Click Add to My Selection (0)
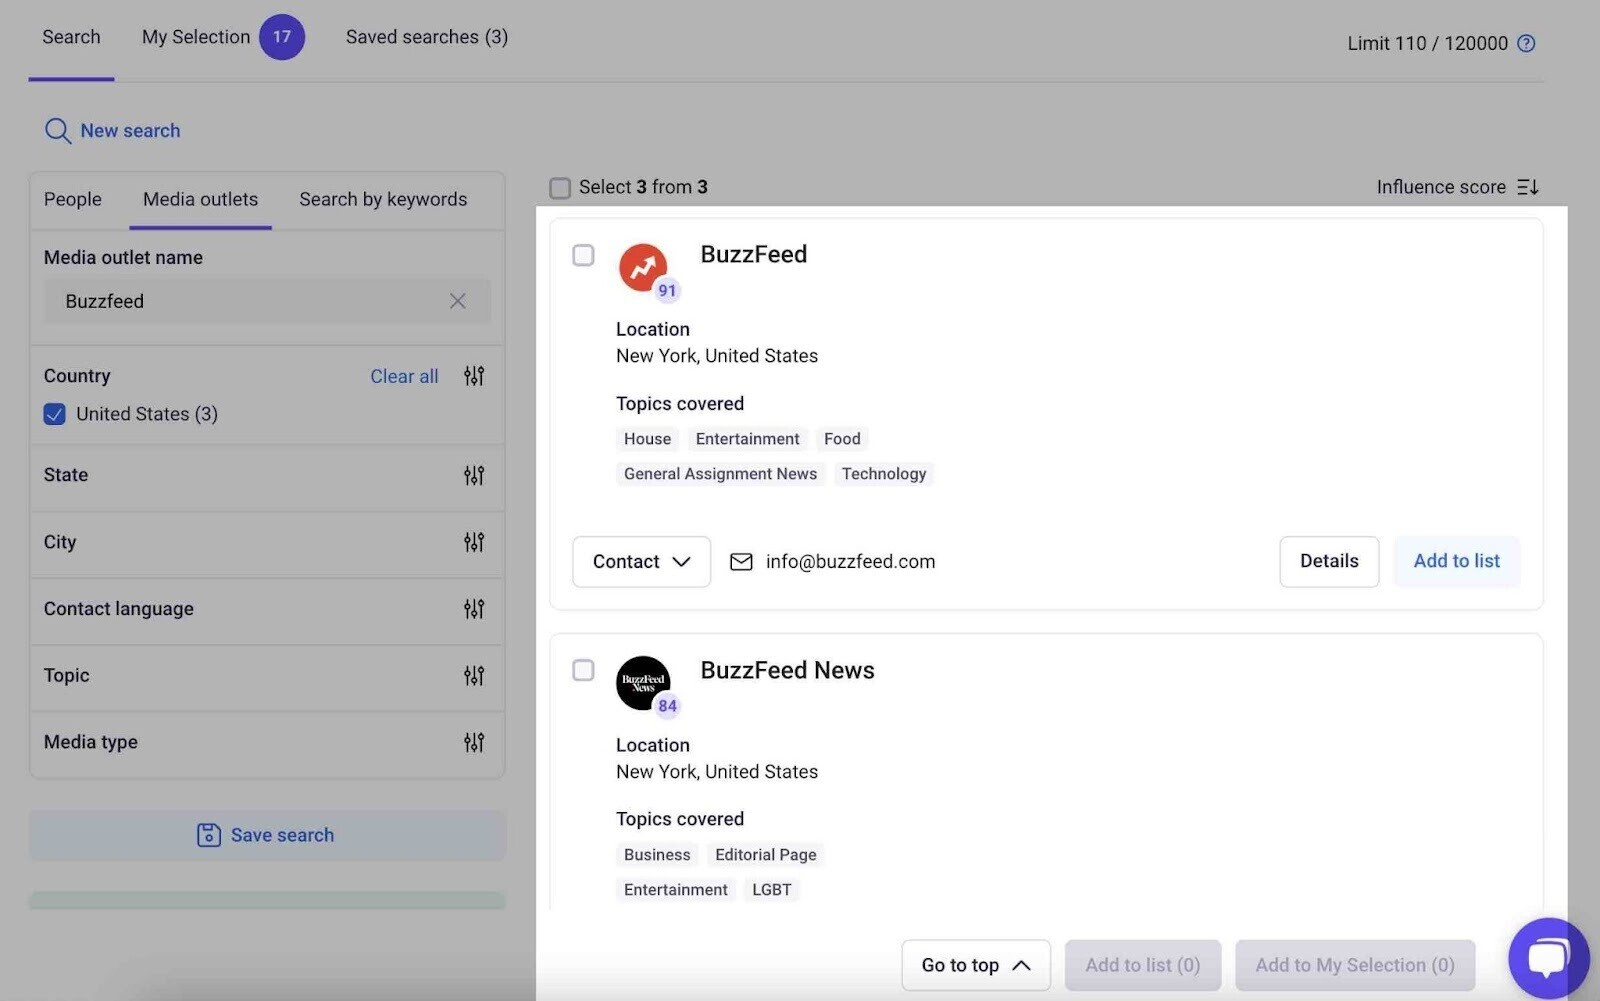The height and width of the screenshot is (1001, 1600). pos(1355,965)
